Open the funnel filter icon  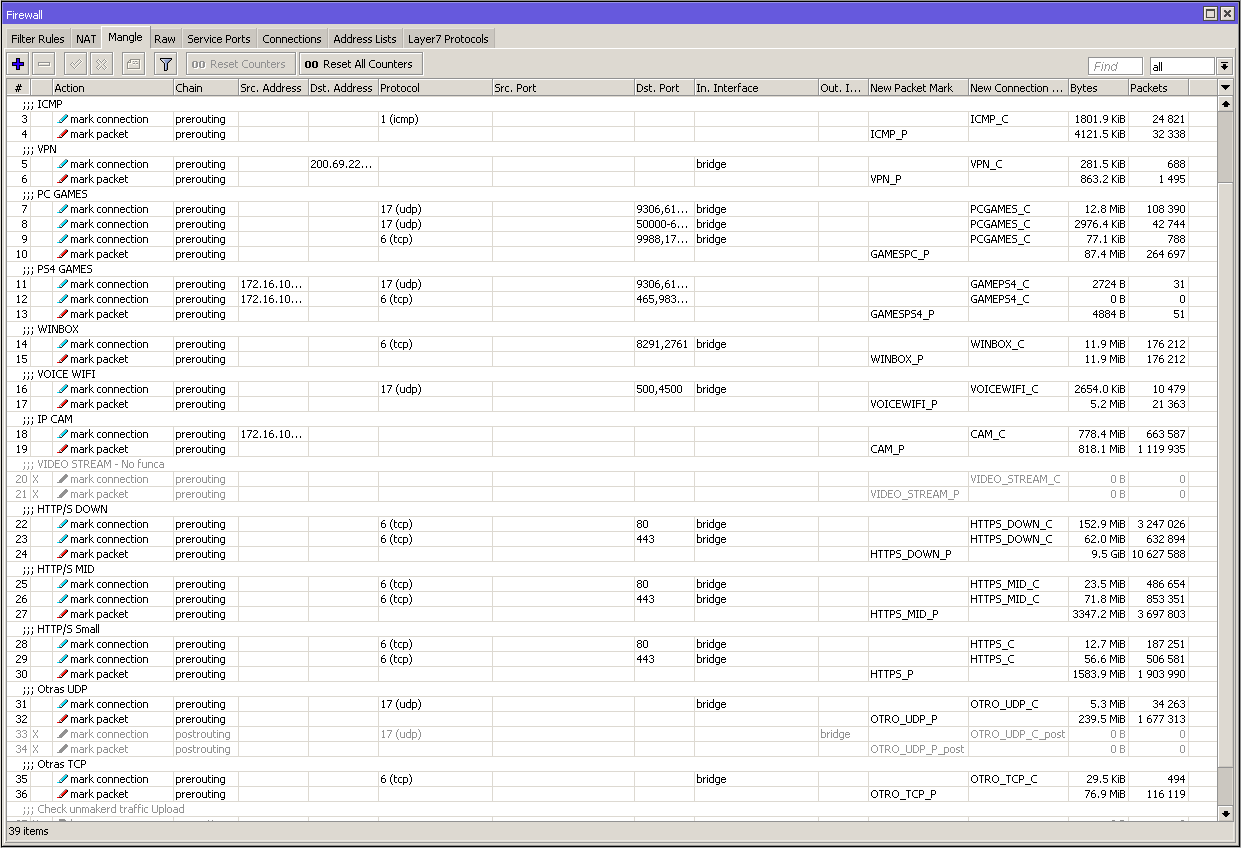[x=166, y=64]
